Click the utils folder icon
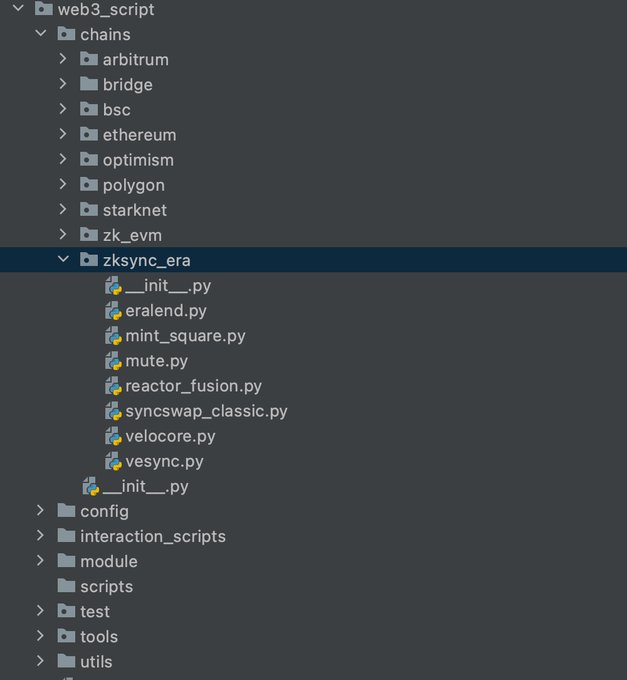Viewport: 627px width, 680px height. [x=66, y=661]
